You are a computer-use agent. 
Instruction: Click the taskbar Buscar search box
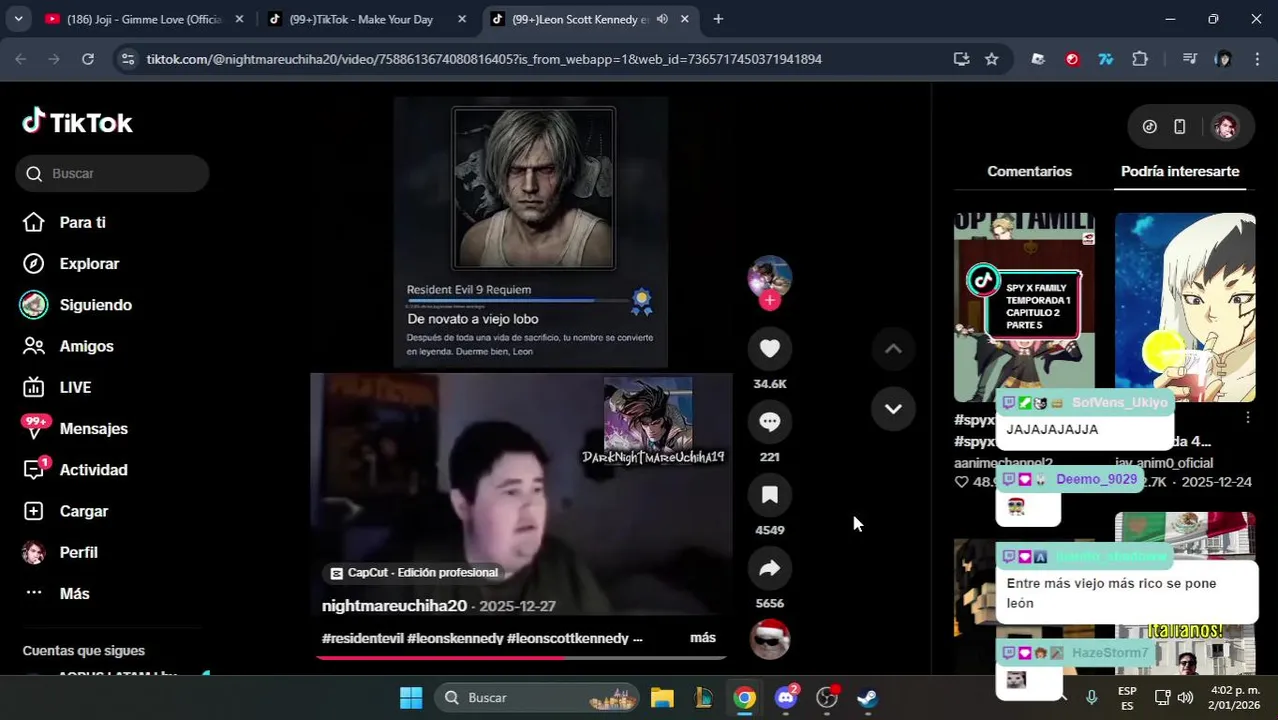[x=536, y=697]
